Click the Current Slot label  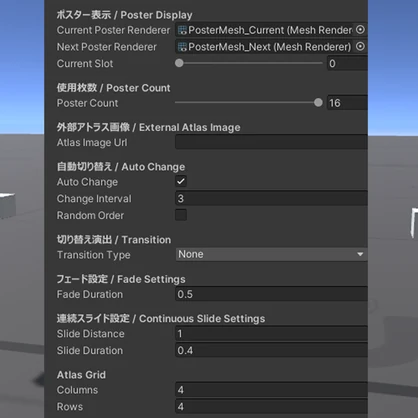point(85,64)
